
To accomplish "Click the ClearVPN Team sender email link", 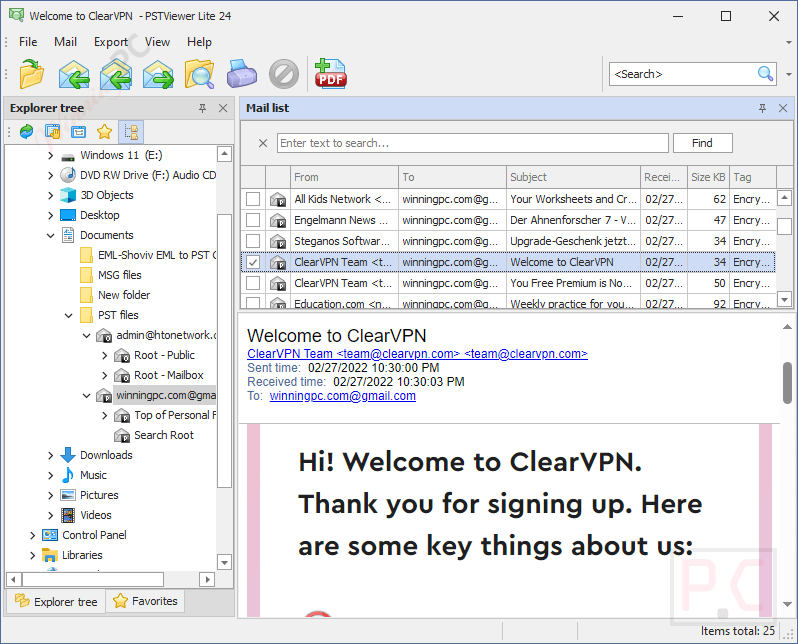I will [417, 354].
